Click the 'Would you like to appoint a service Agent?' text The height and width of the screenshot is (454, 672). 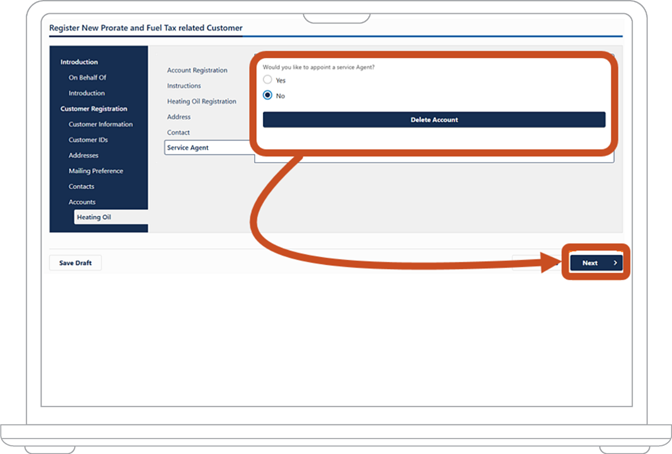(x=318, y=67)
